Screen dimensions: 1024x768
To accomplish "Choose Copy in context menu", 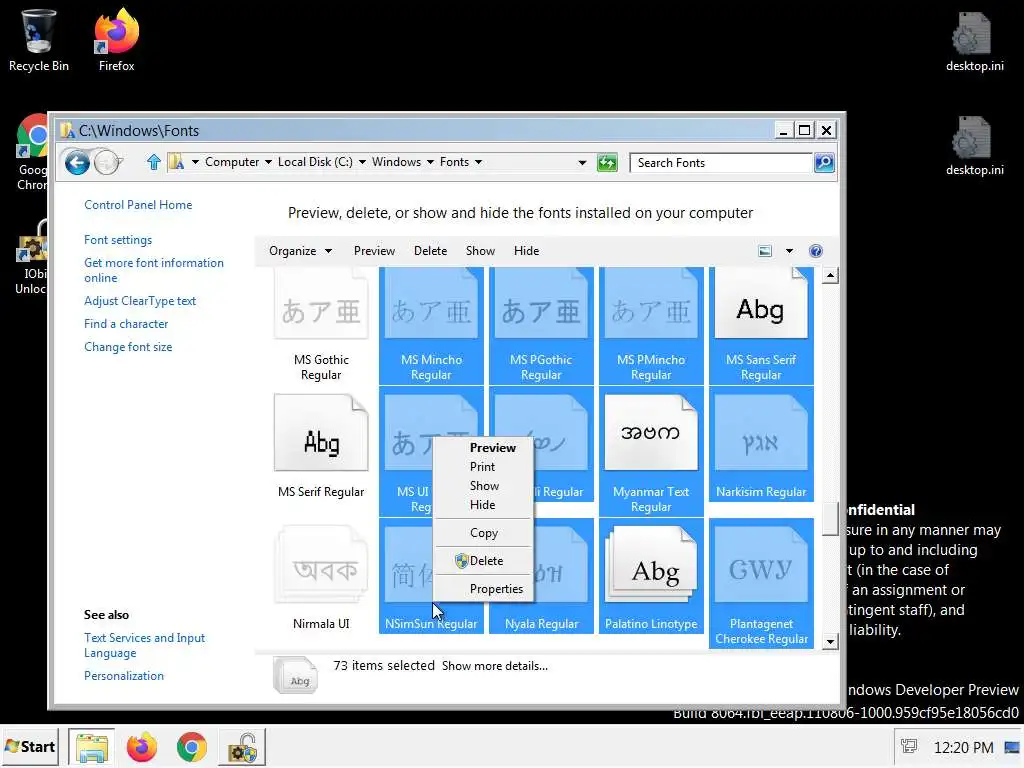I will 483,533.
